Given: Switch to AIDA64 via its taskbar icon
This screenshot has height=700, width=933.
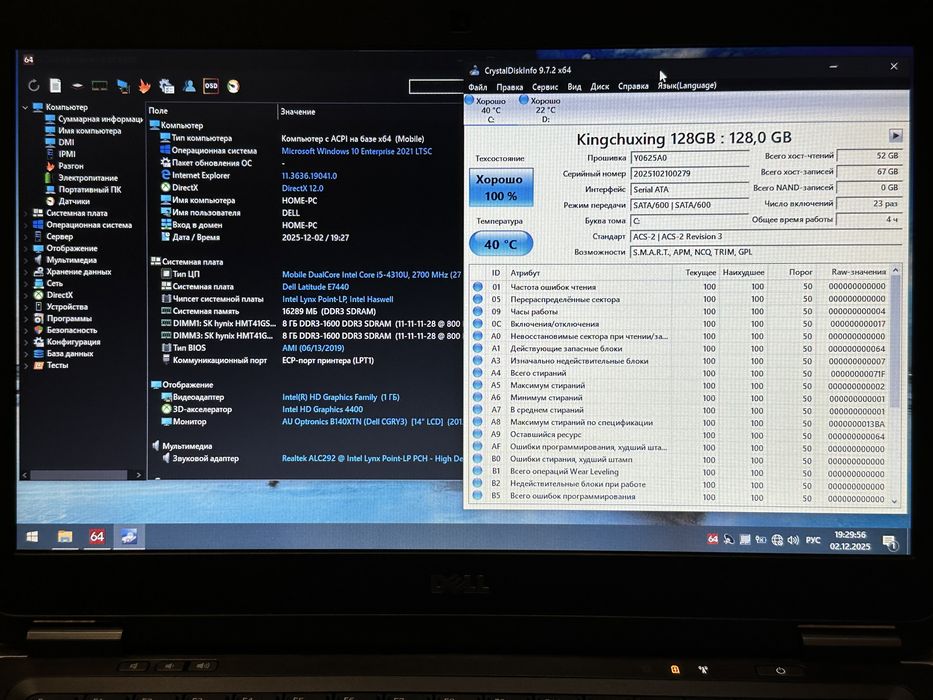Looking at the screenshot, I should [97, 536].
